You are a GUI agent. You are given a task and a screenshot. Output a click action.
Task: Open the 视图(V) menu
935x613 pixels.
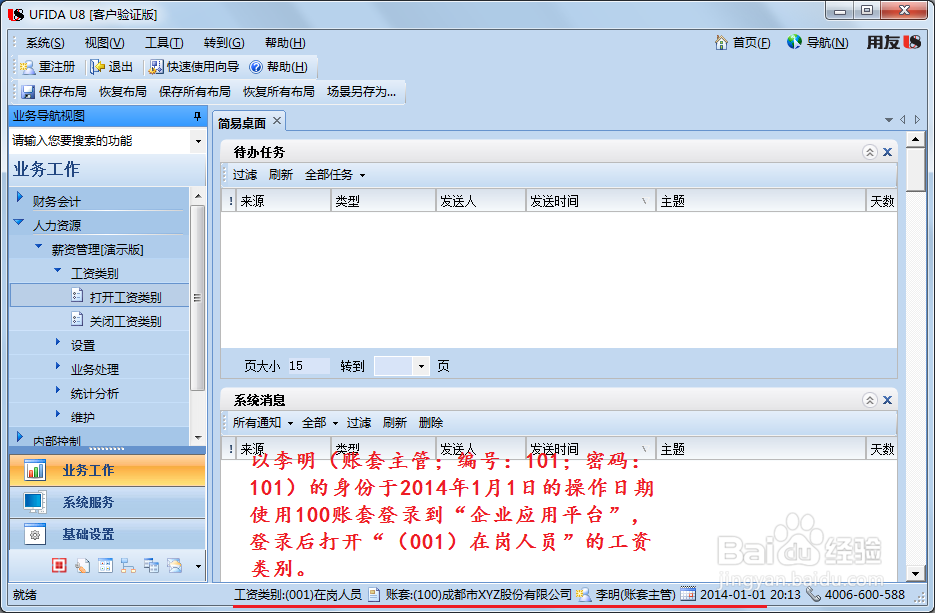click(x=104, y=43)
